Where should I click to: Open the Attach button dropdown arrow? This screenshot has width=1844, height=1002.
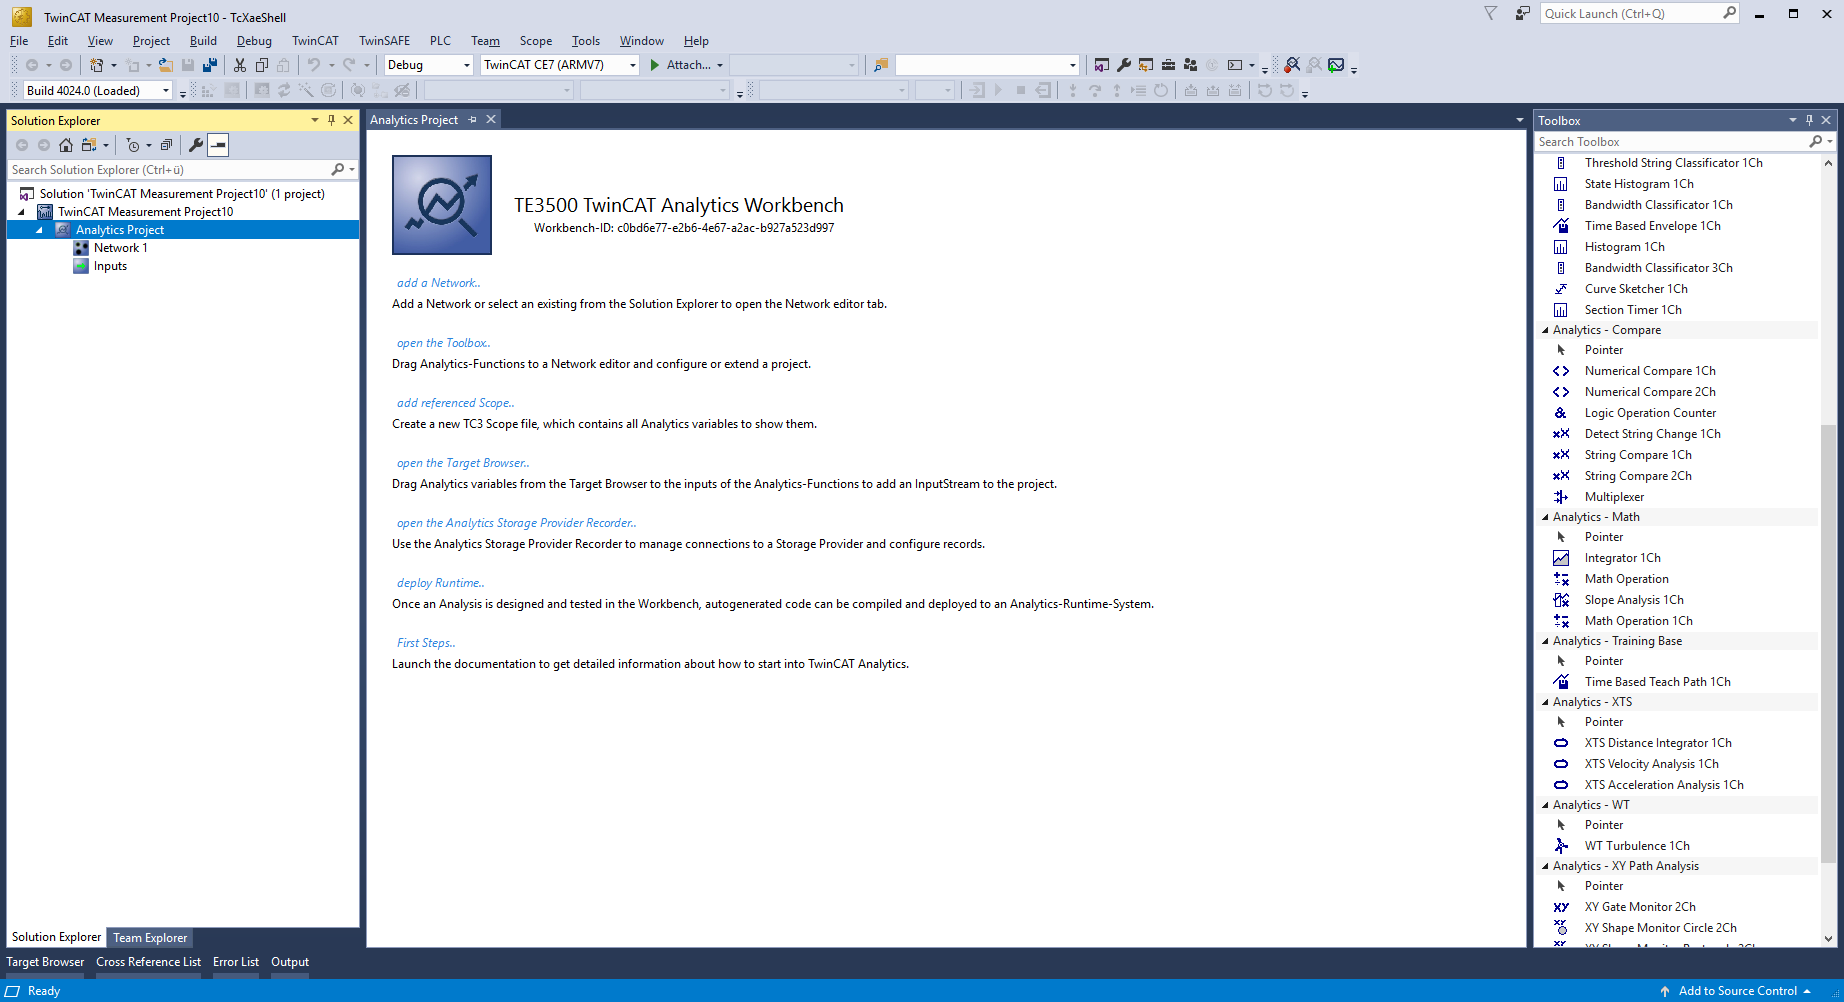(x=720, y=65)
